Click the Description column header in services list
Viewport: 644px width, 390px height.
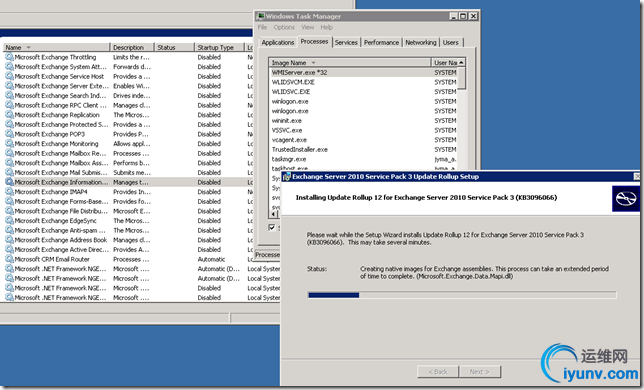[132, 48]
